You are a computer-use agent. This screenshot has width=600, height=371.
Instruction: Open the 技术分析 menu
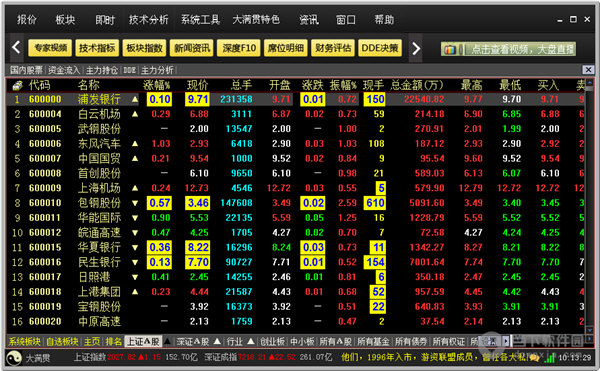pos(148,20)
